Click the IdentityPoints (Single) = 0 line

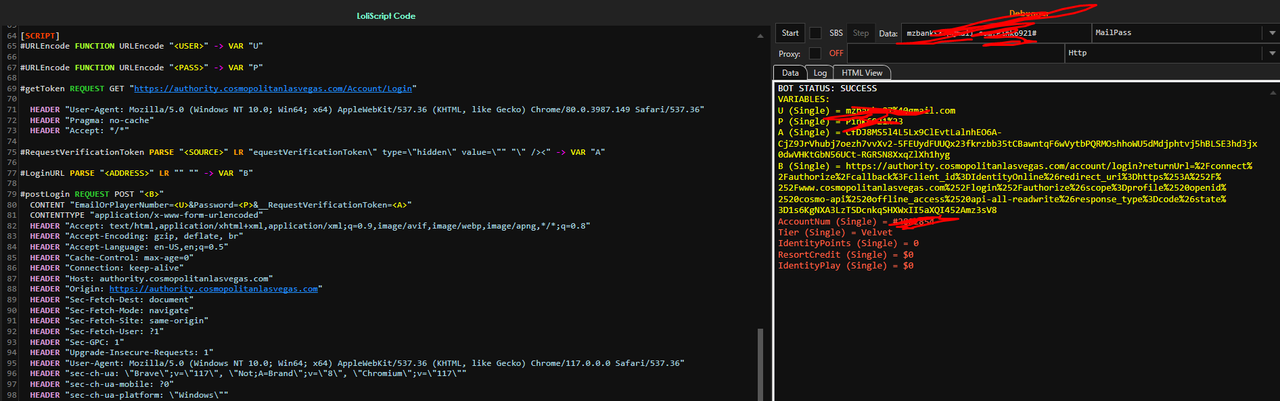point(848,243)
